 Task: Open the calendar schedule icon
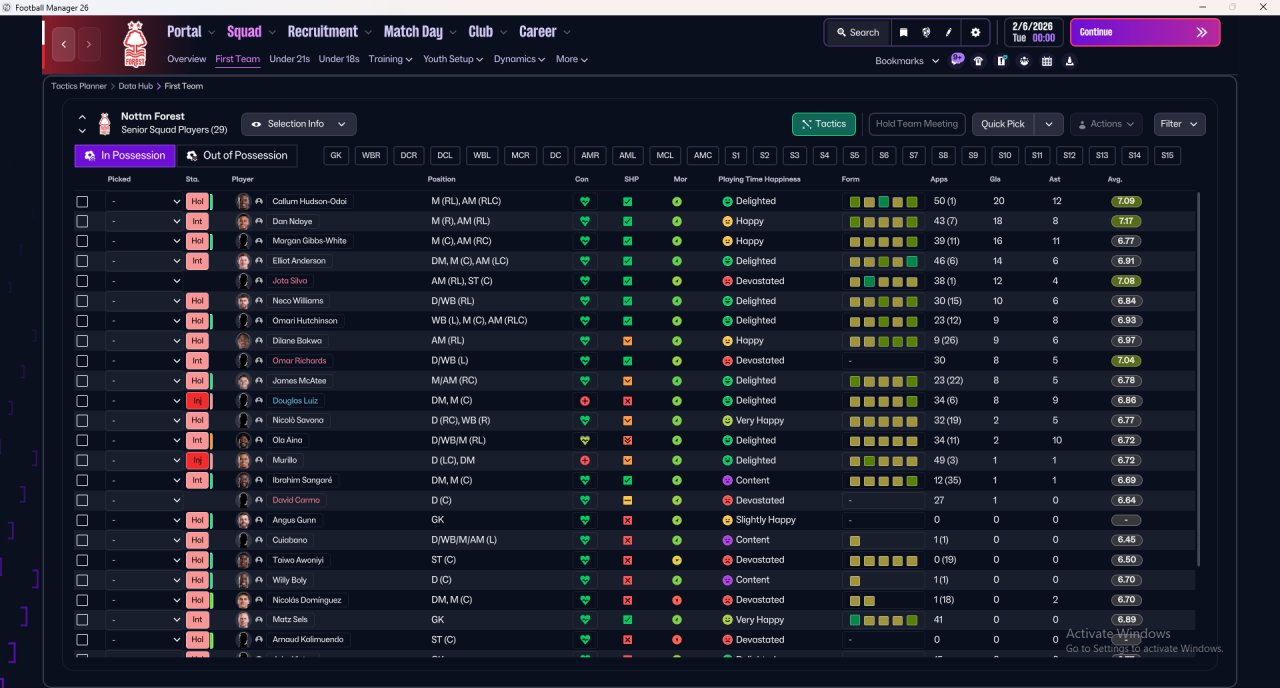click(x=1047, y=61)
